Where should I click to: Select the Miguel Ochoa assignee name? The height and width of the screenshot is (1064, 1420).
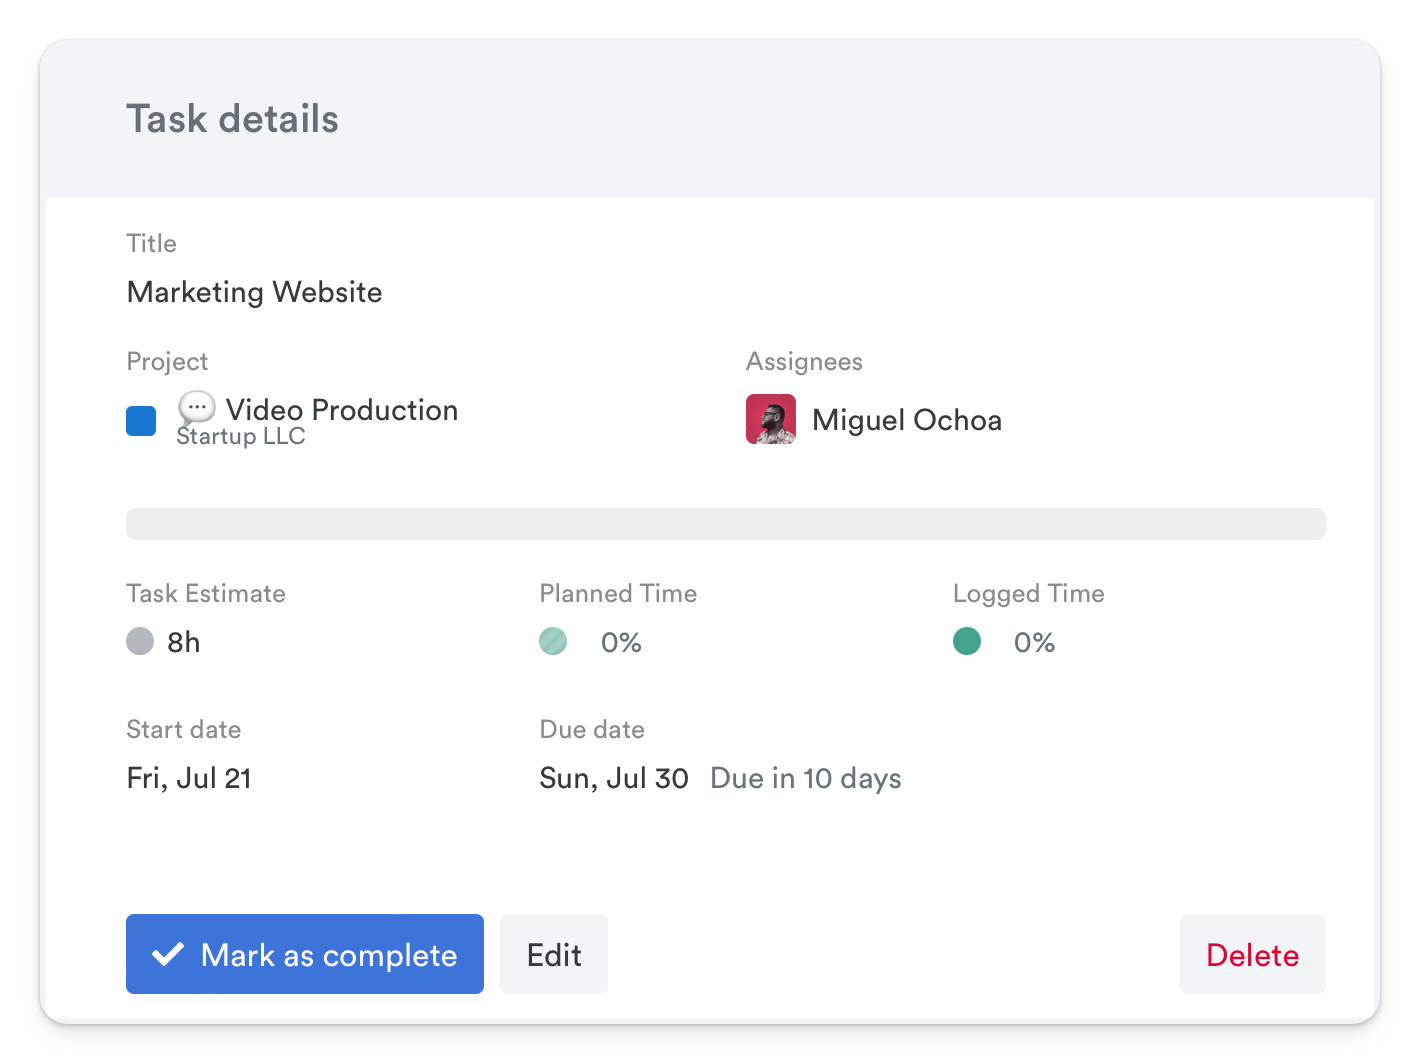coord(907,420)
